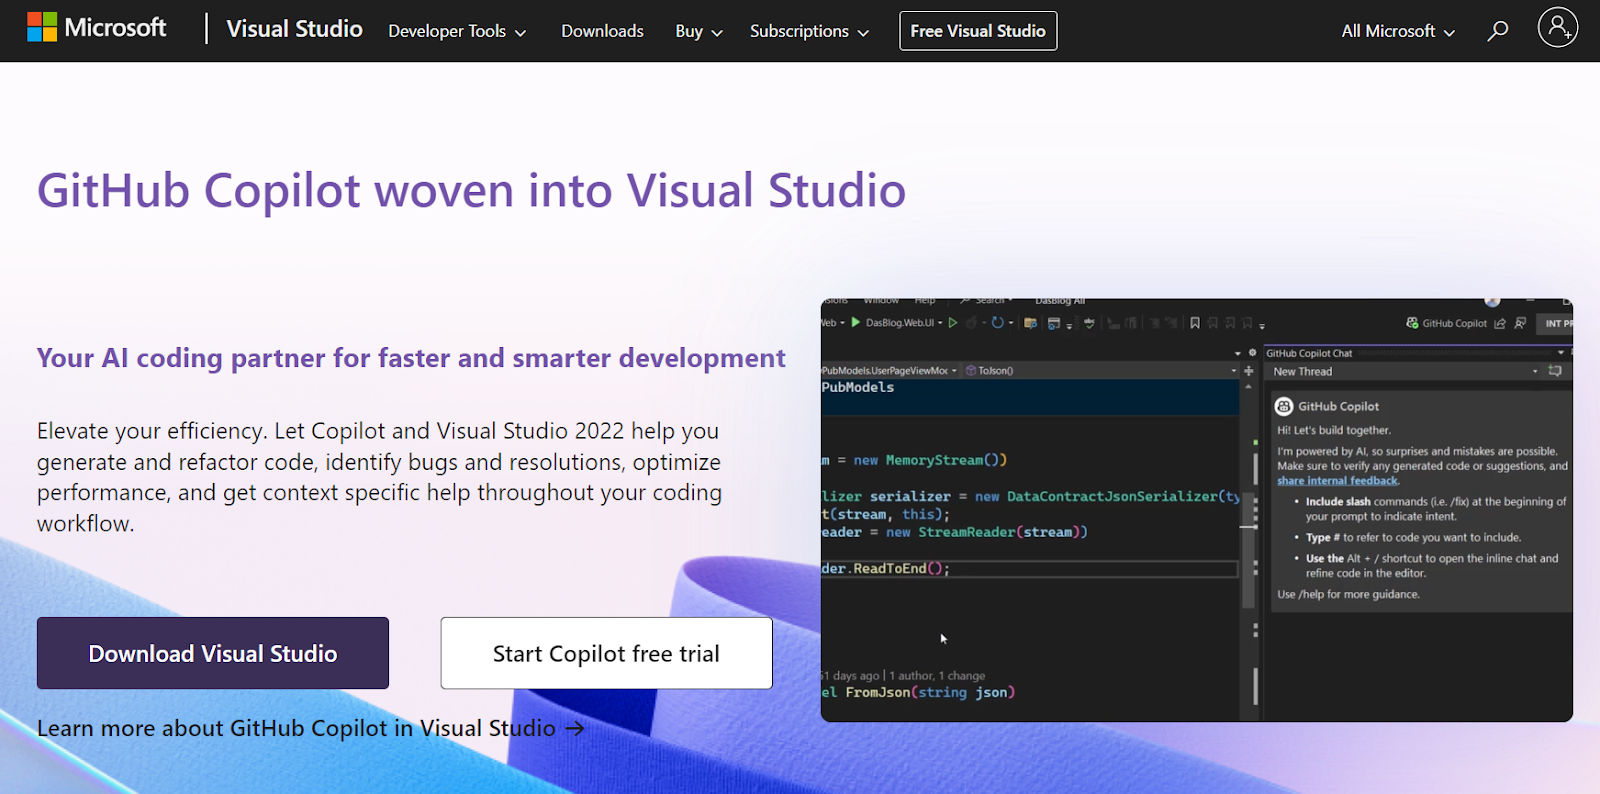Open the site search magnifier icon
The width and height of the screenshot is (1600, 794).
pyautogui.click(x=1497, y=31)
